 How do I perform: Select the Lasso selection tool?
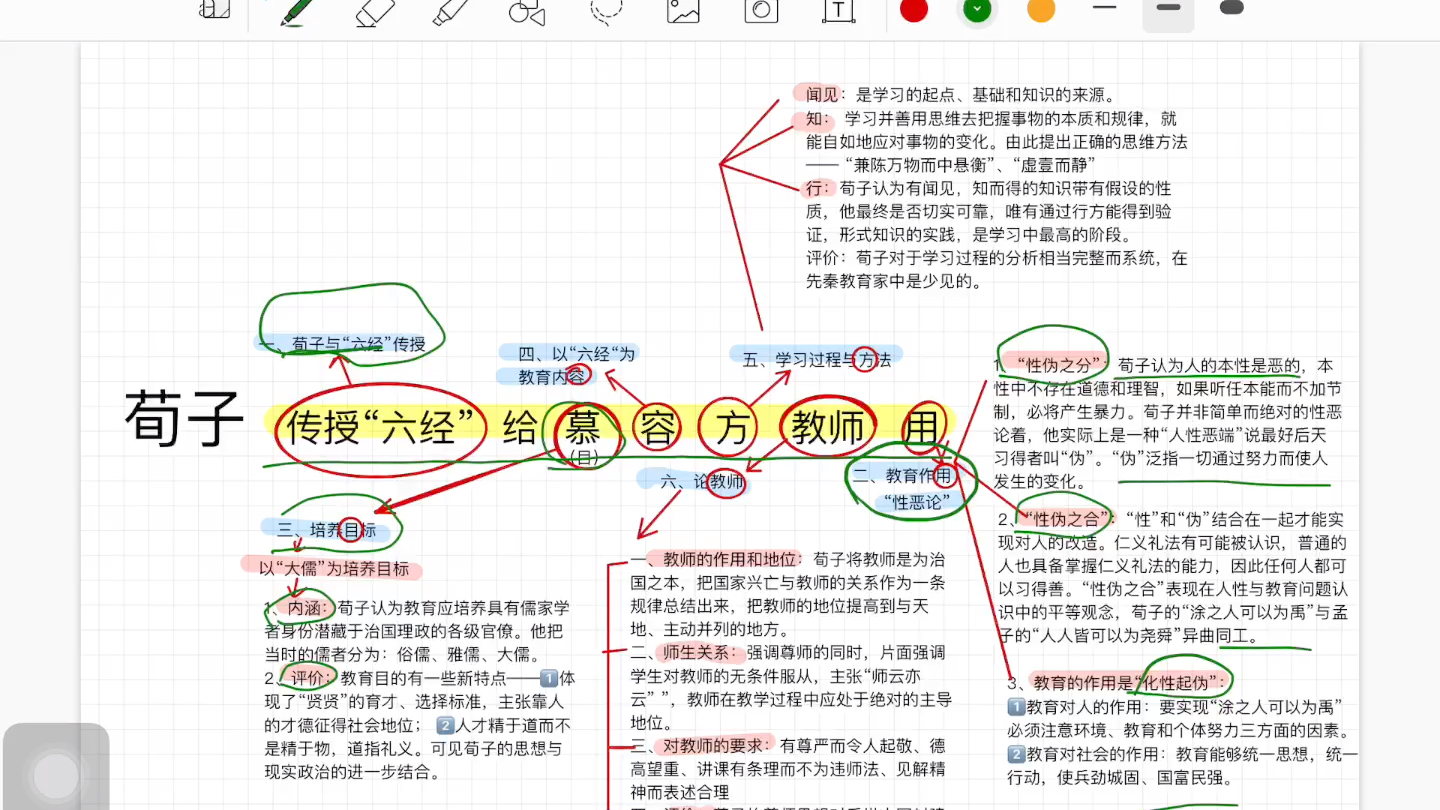click(606, 11)
